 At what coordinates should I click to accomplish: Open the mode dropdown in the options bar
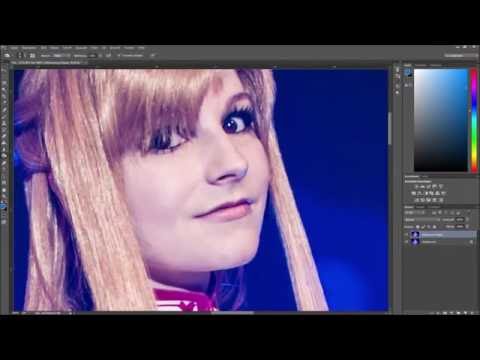(62, 55)
